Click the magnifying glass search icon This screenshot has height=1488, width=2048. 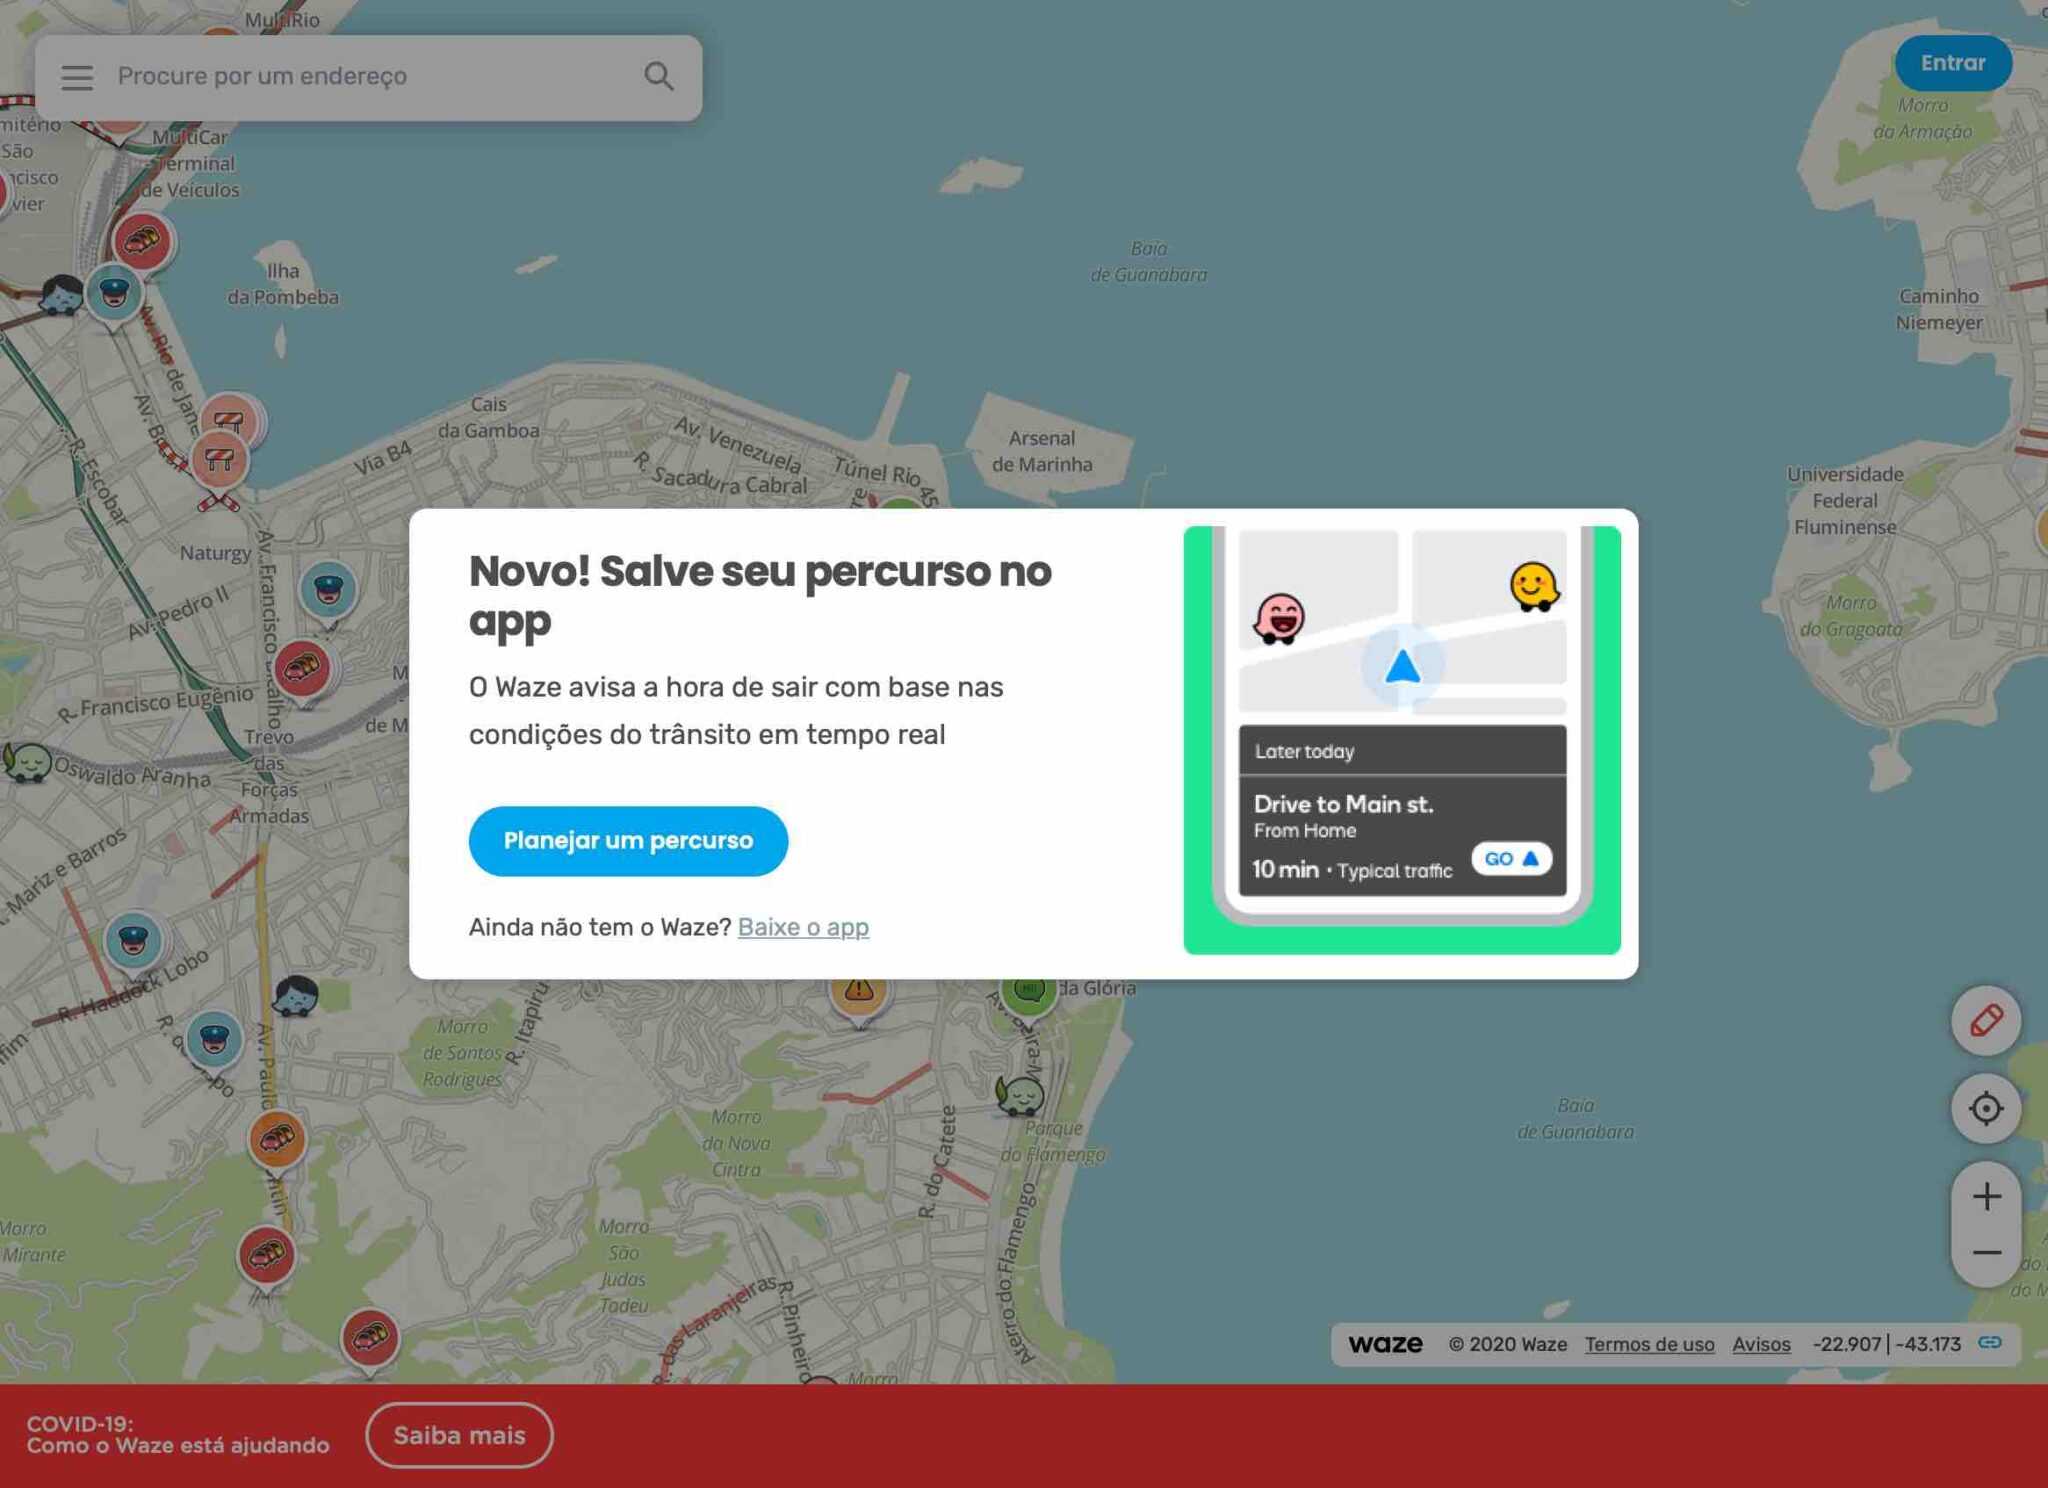click(658, 76)
